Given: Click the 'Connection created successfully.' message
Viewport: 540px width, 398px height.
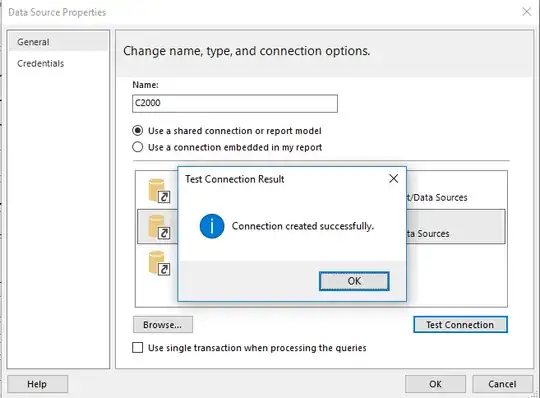Looking at the screenshot, I should [303, 226].
